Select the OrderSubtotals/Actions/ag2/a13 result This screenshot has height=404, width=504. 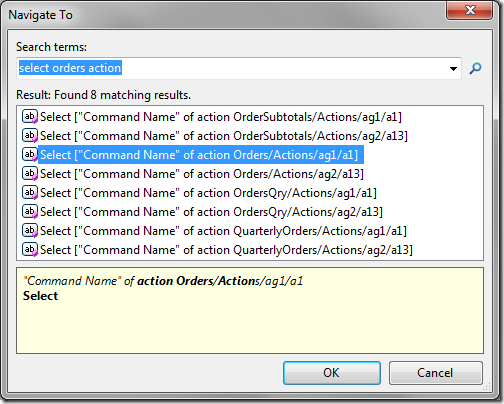point(224,136)
